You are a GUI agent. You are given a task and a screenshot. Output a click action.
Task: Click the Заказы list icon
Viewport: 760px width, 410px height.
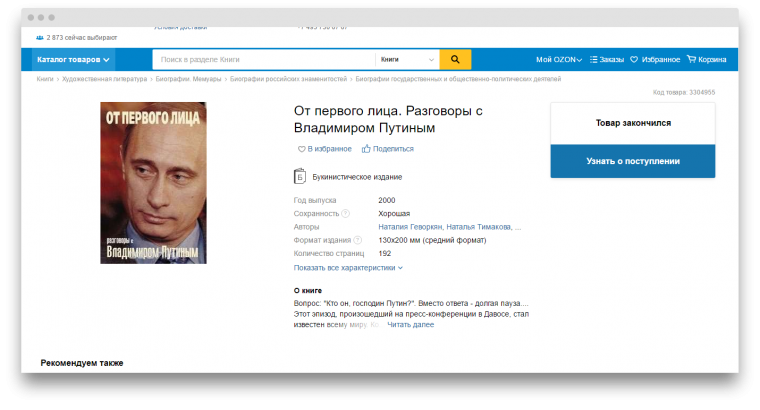point(593,60)
